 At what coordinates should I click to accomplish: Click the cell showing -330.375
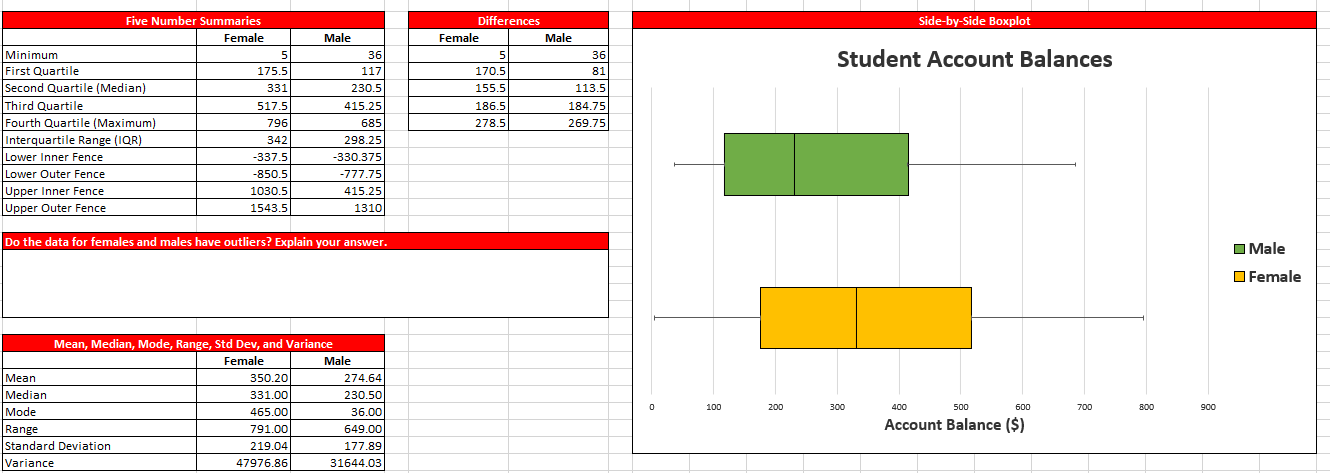pos(338,157)
